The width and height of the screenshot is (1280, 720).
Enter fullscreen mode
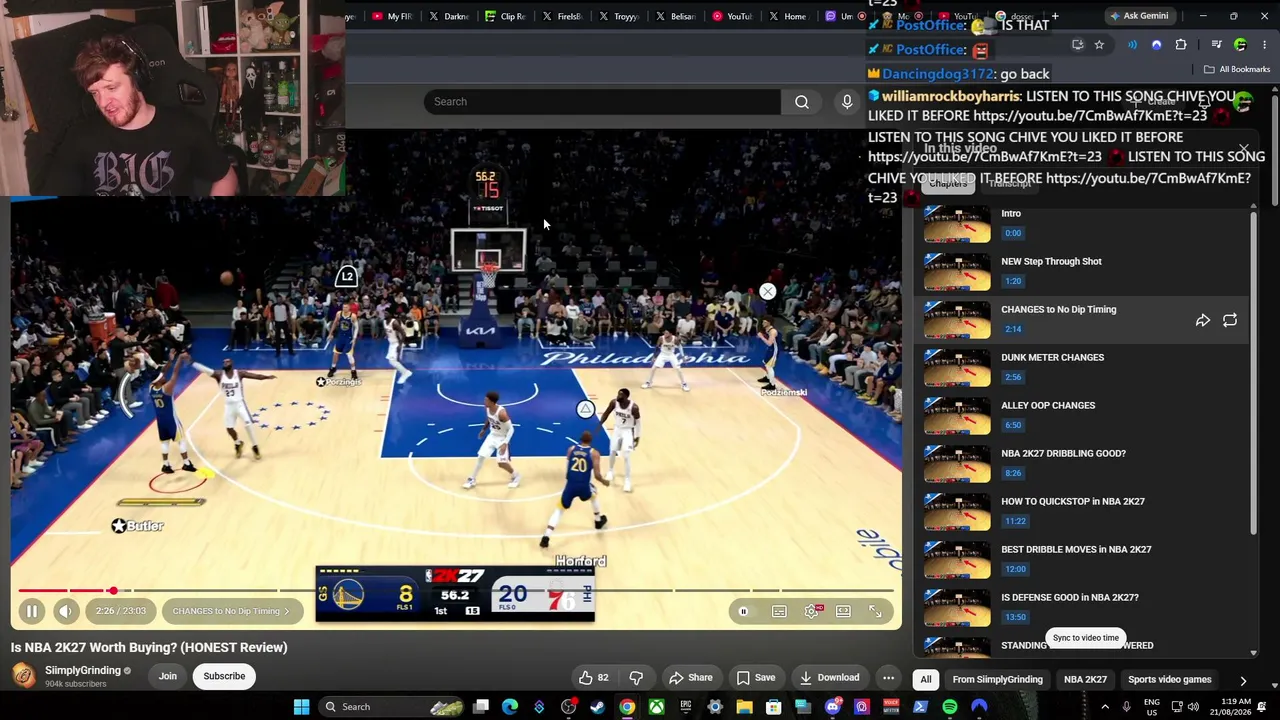click(875, 611)
